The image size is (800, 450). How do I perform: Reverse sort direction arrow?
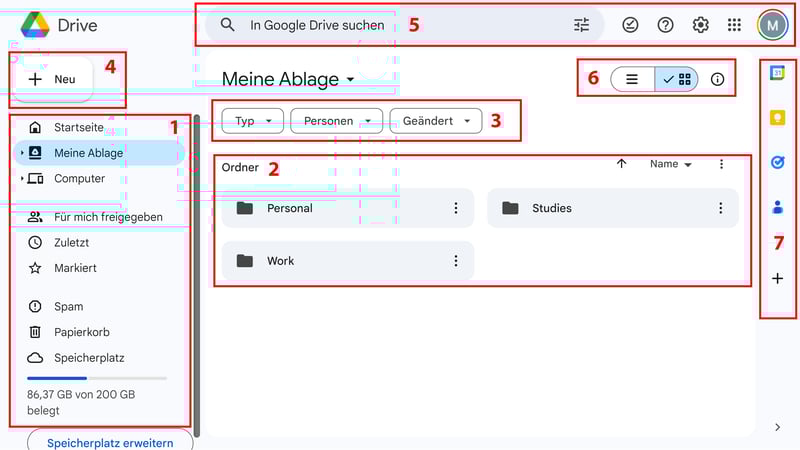[621, 164]
